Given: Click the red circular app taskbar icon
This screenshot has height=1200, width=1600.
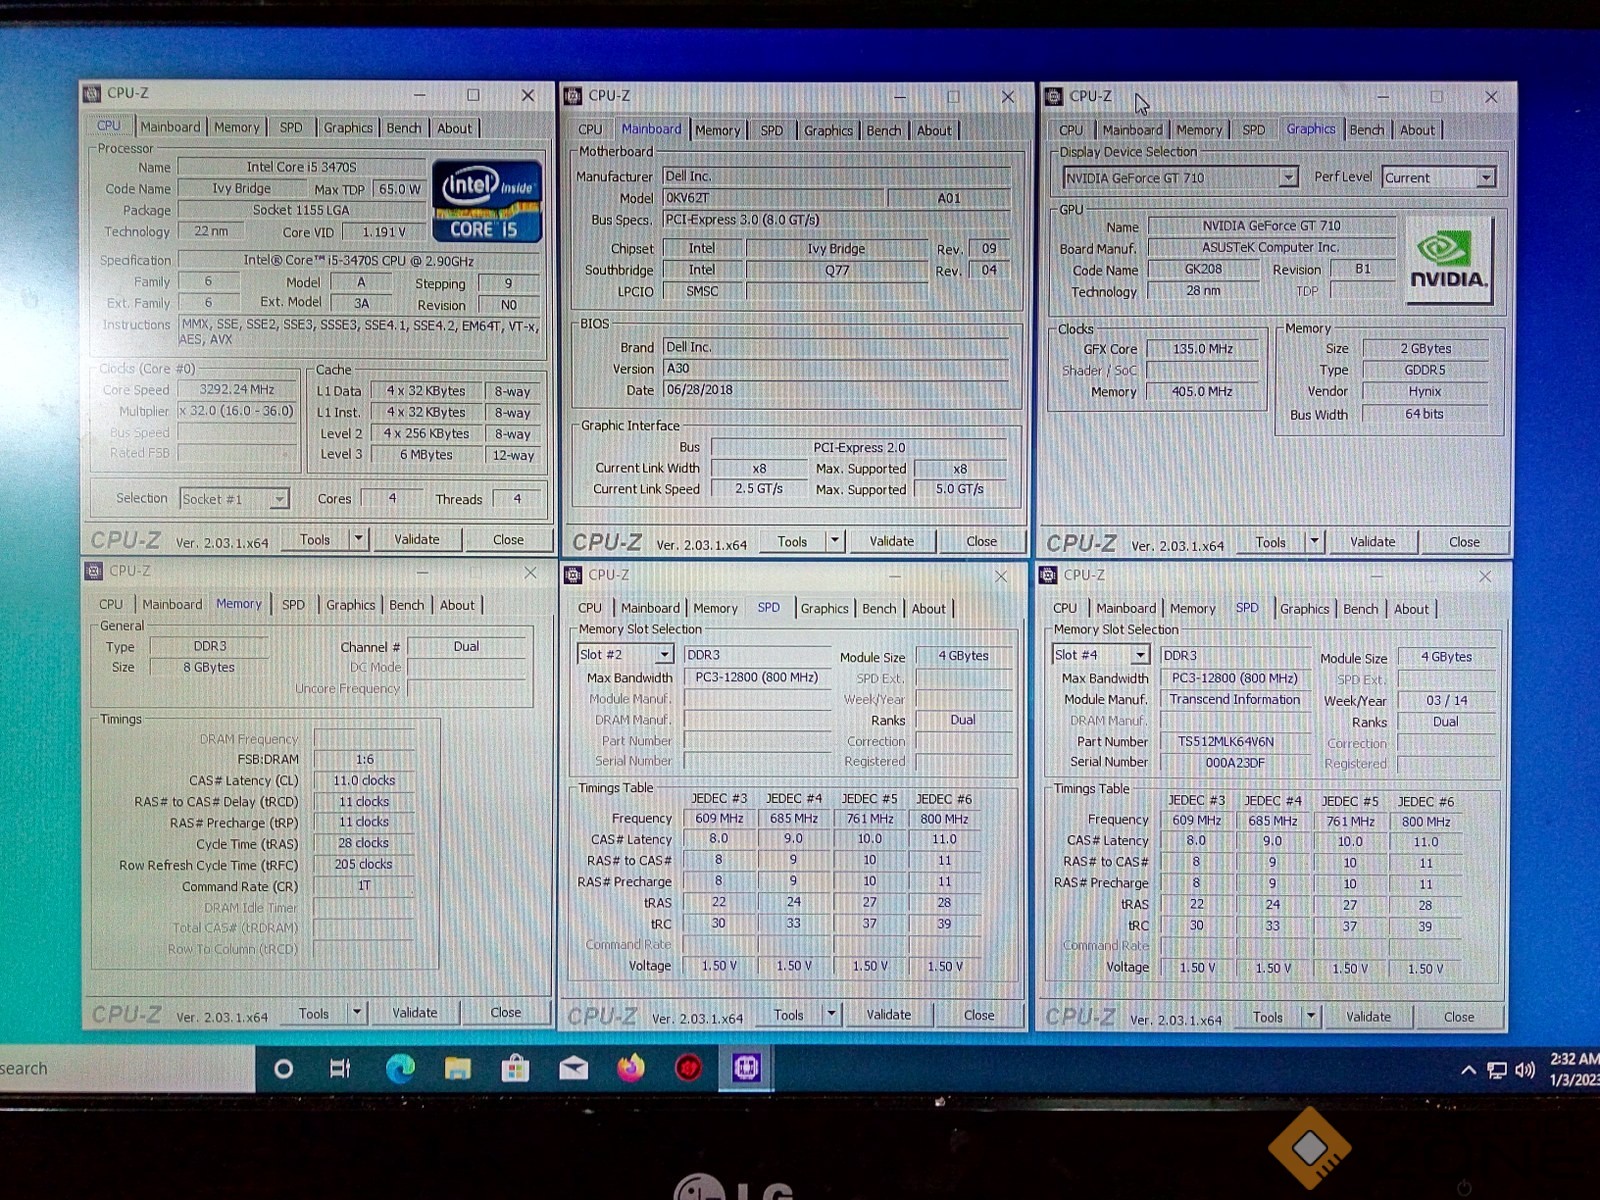Looking at the screenshot, I should click(688, 1069).
